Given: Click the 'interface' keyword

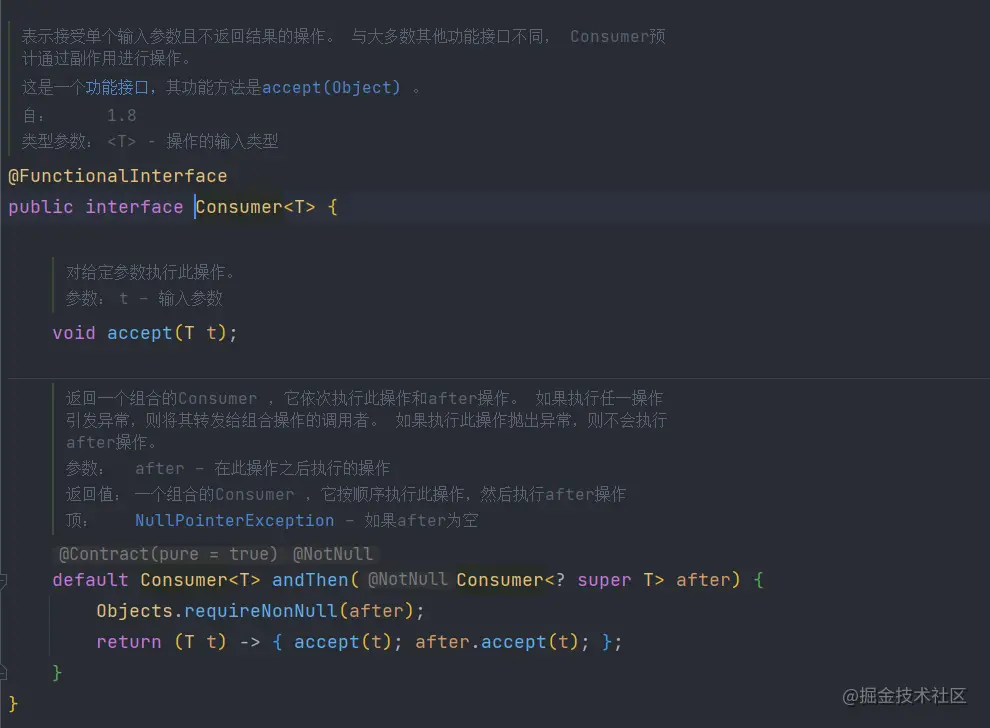Looking at the screenshot, I should [x=134, y=207].
